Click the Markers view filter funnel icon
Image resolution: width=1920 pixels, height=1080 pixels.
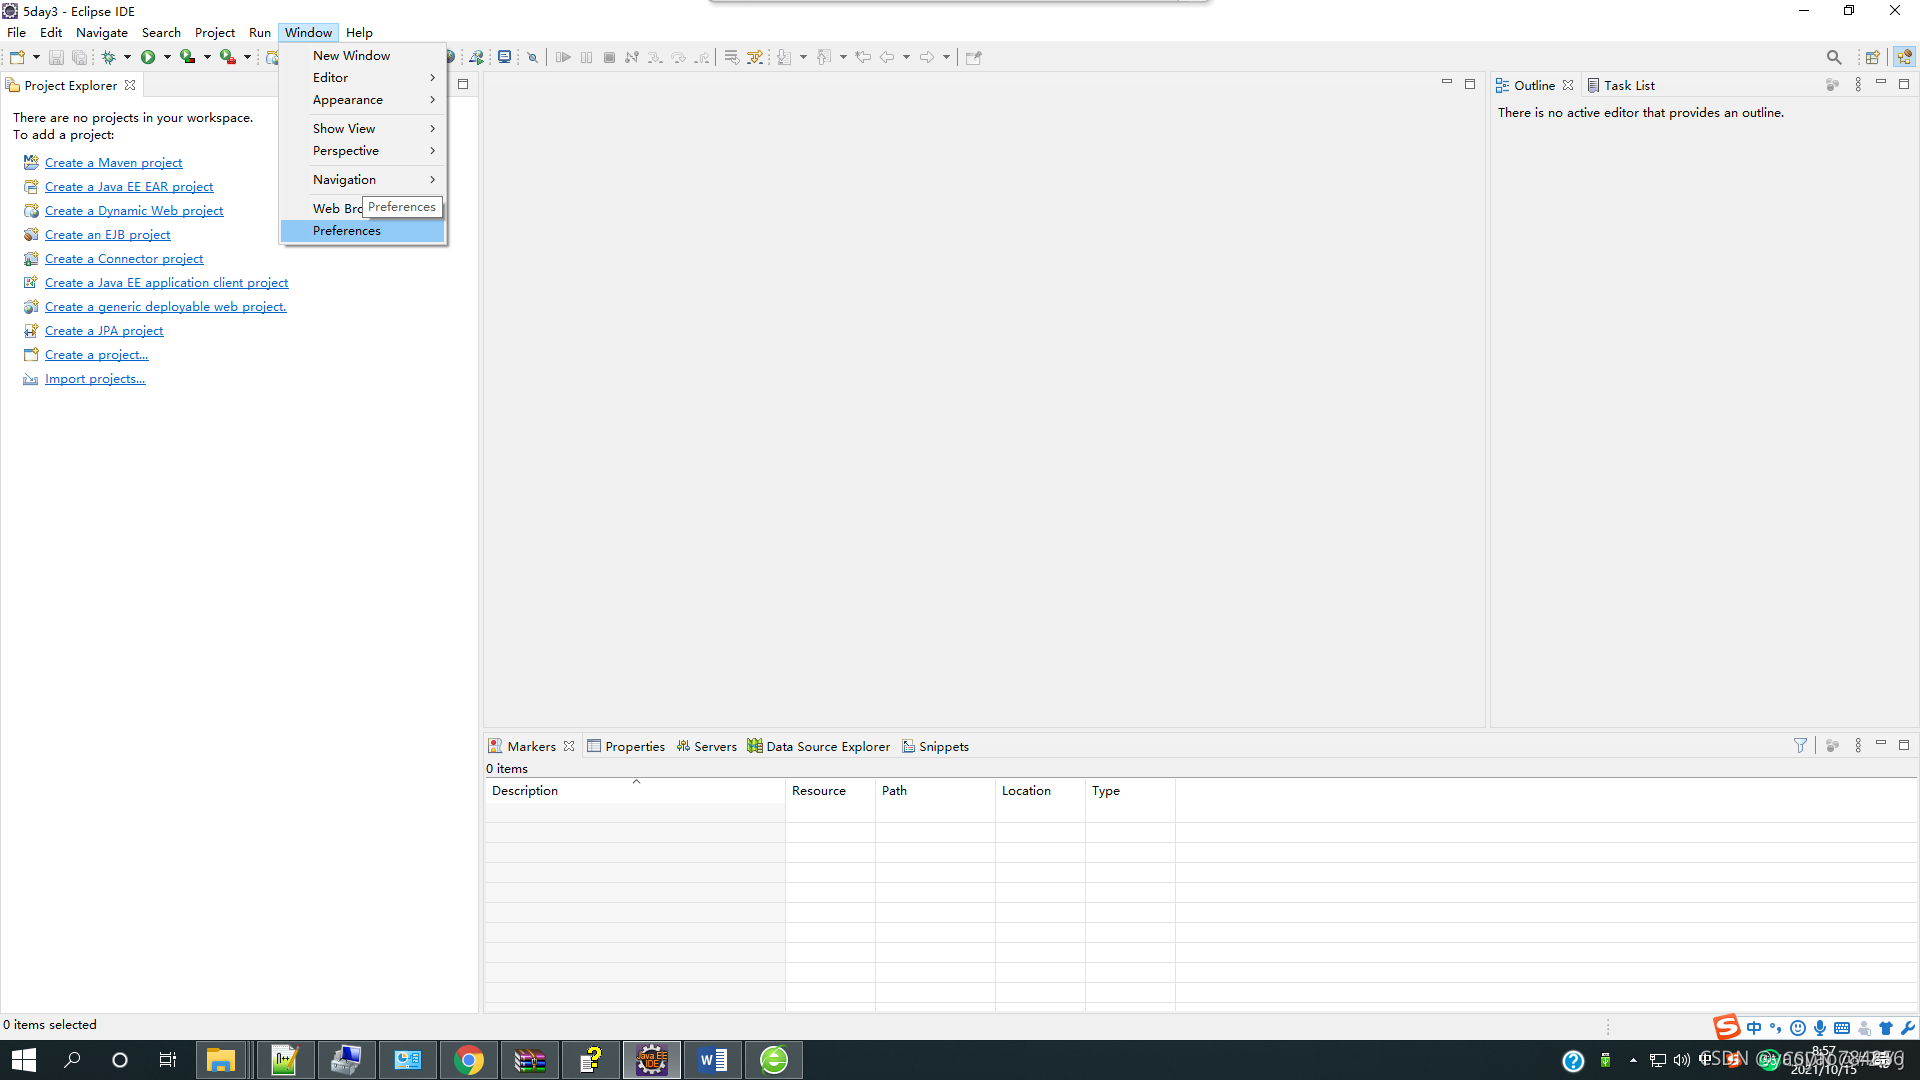coord(1800,746)
